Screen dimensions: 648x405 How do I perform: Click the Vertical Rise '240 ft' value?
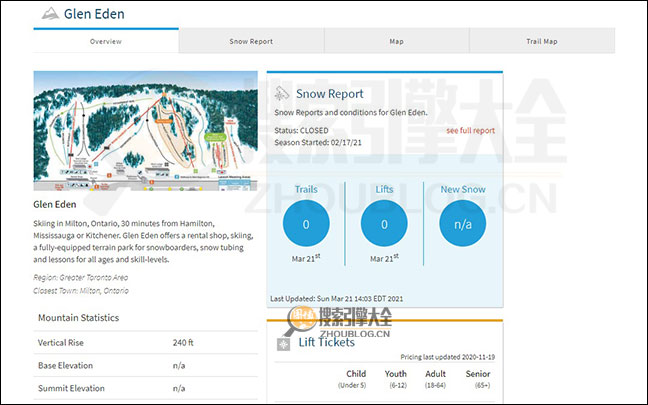pyautogui.click(x=183, y=343)
